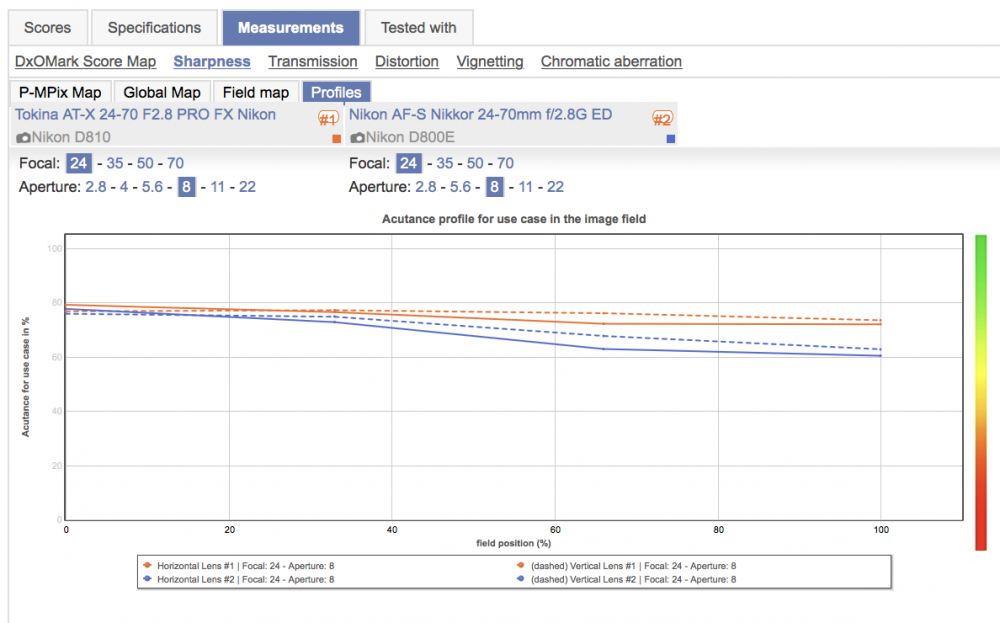Choose aperture 4 for the Tokina lens
This screenshot has width=1000, height=623.
tap(124, 187)
